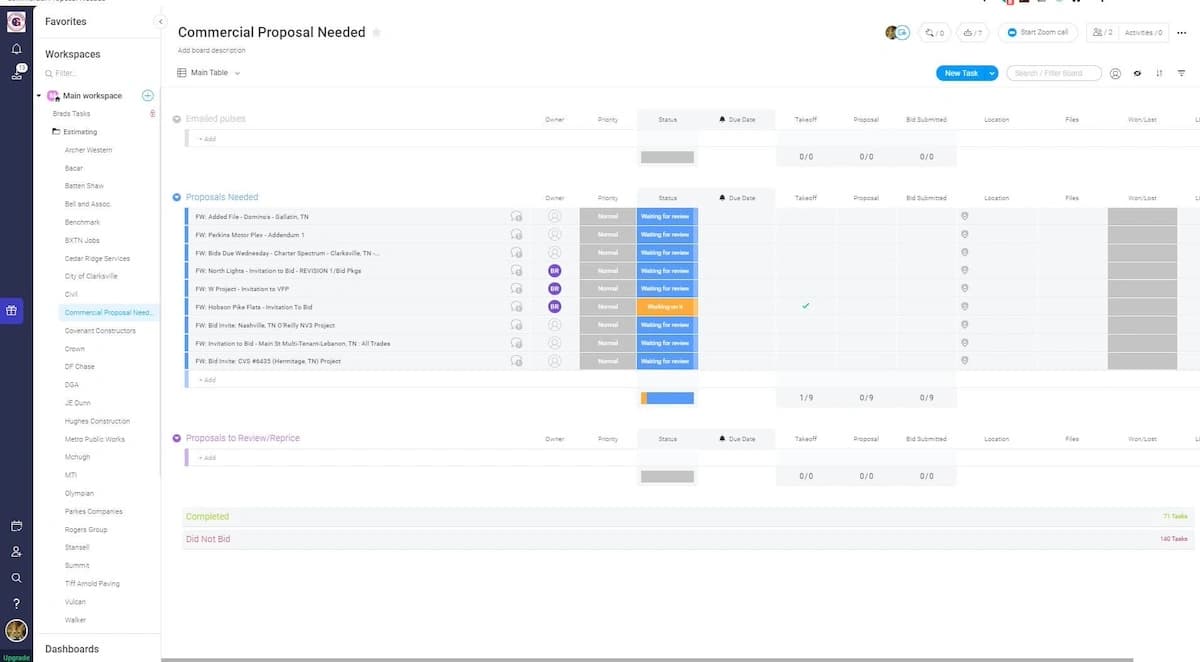Open the sort arrows icon in toolbar
The height and width of the screenshot is (662, 1200).
tap(1159, 73)
